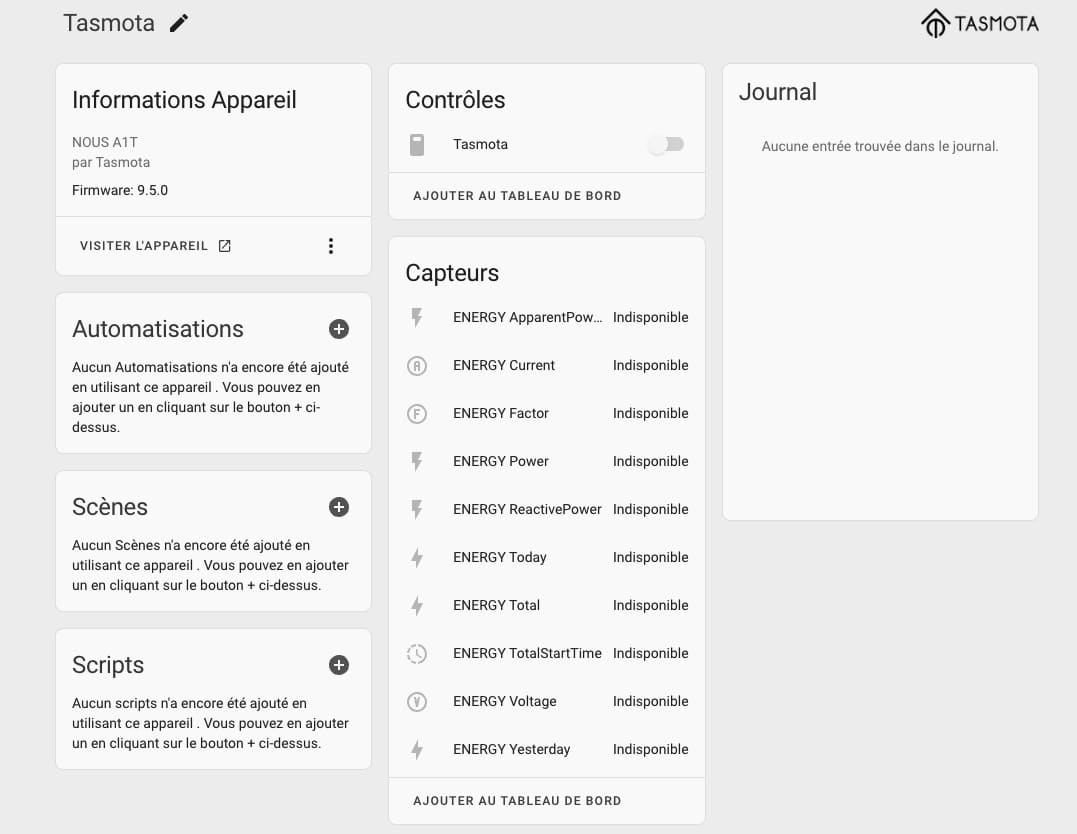Image resolution: width=1077 pixels, height=834 pixels.
Task: Click the Journal card heading
Action: (778, 92)
